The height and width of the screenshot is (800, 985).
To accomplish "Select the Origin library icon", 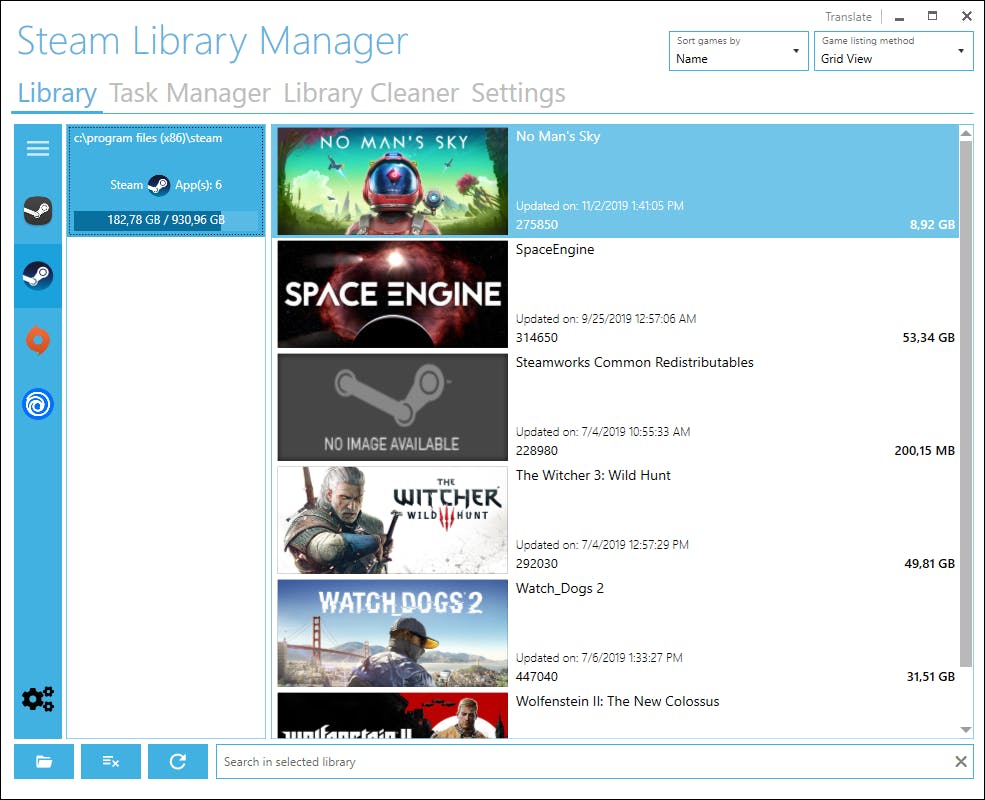I will [37, 340].
